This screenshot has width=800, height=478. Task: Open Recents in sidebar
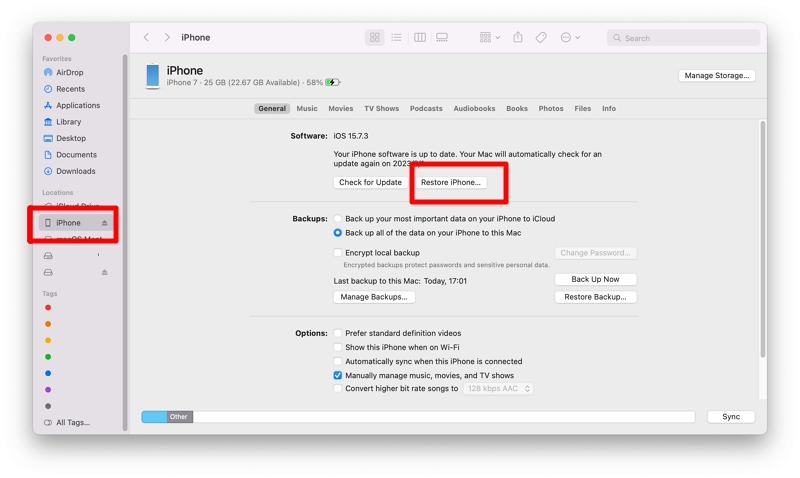70,89
